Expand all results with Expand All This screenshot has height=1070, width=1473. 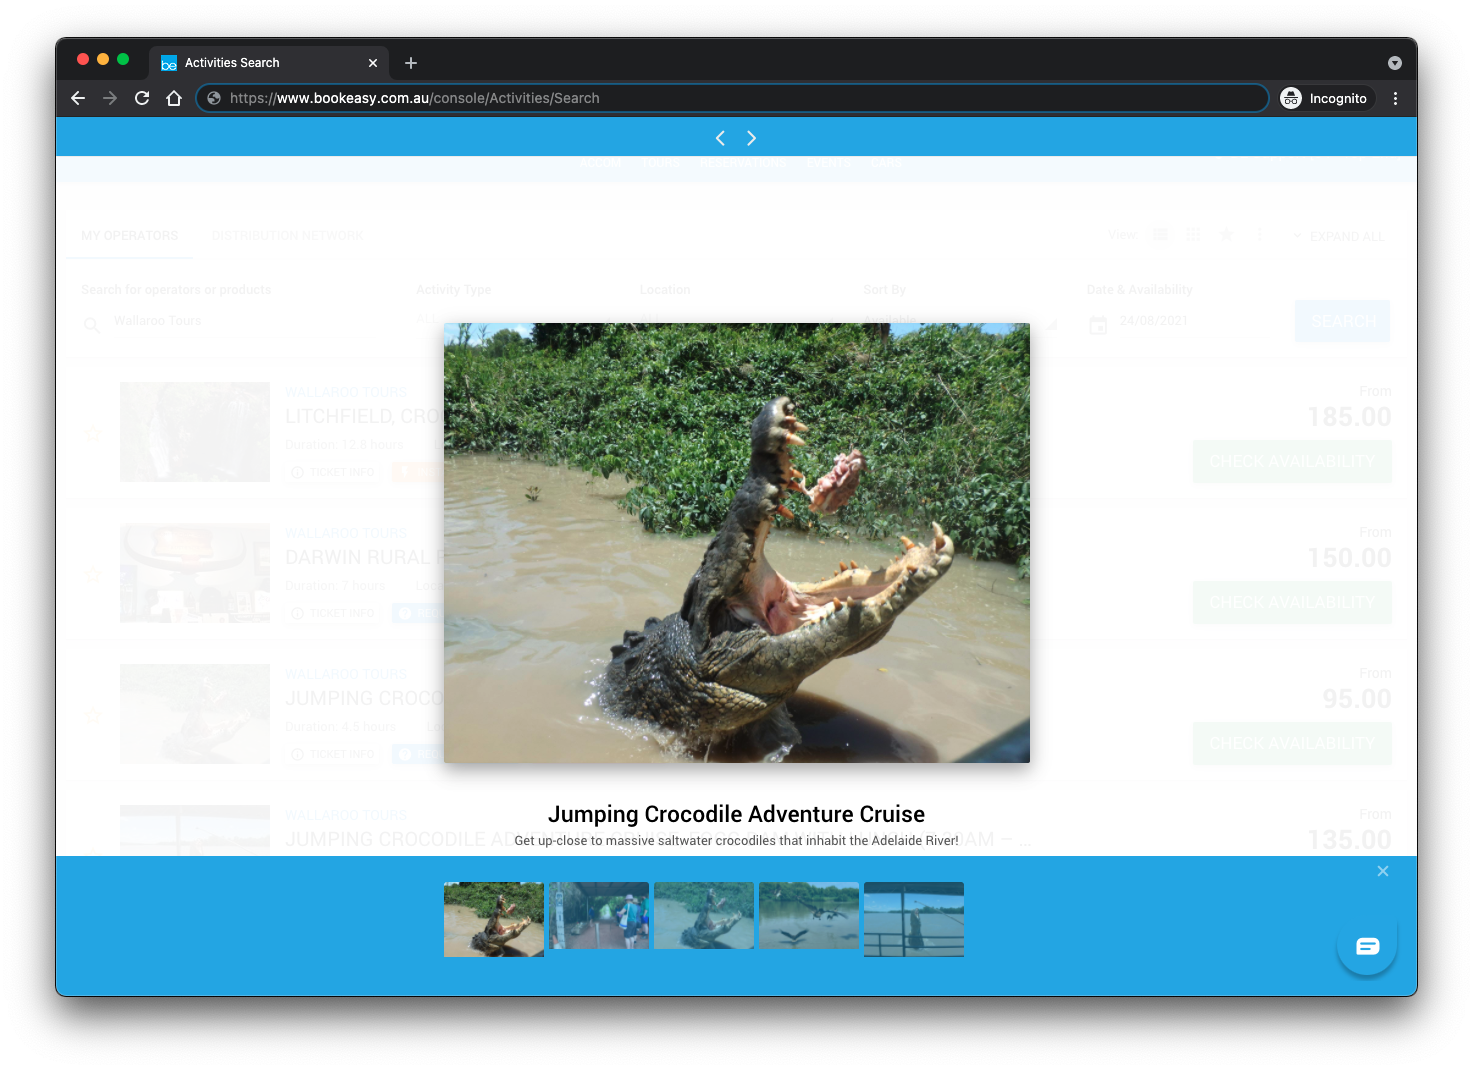[x=1338, y=236]
